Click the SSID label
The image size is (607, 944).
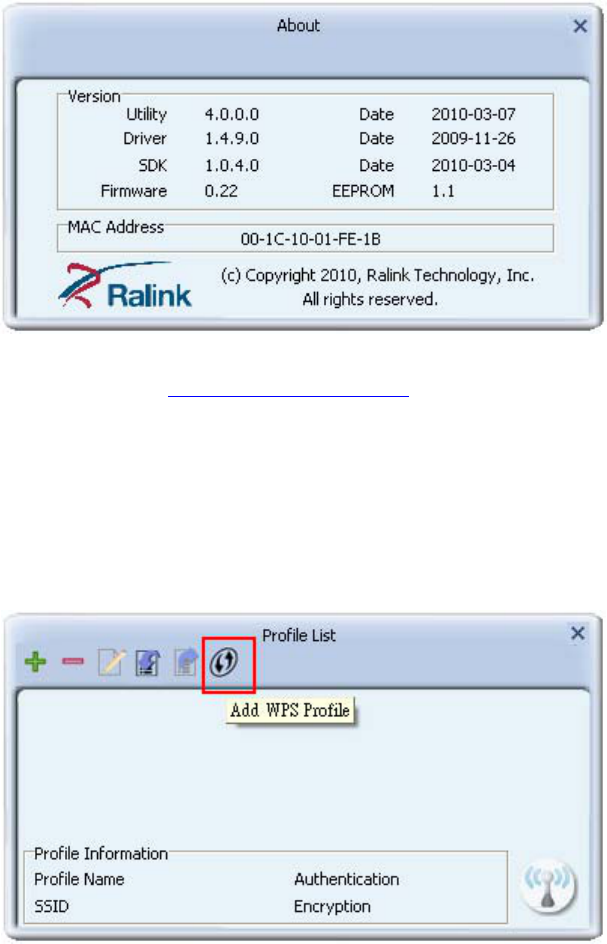pos(51,907)
